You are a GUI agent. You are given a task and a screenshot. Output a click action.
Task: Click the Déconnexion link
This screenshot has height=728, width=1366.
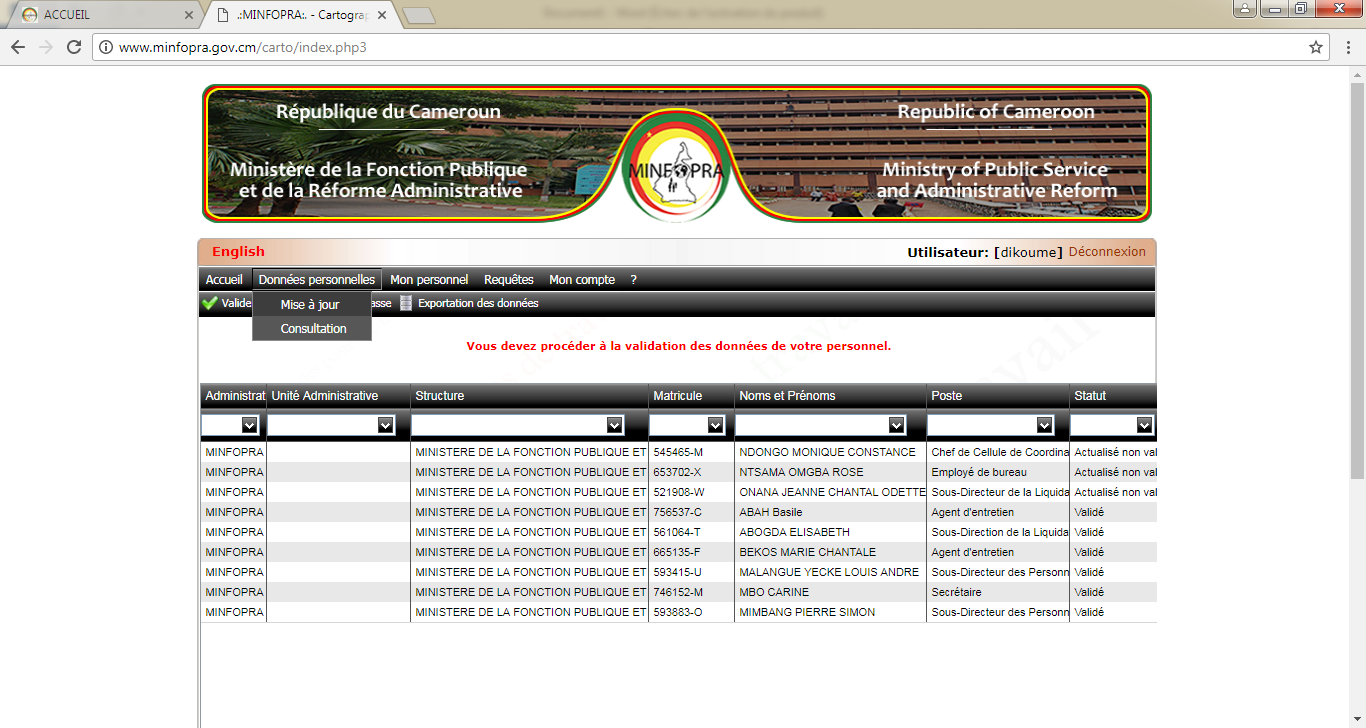[x=1107, y=252]
